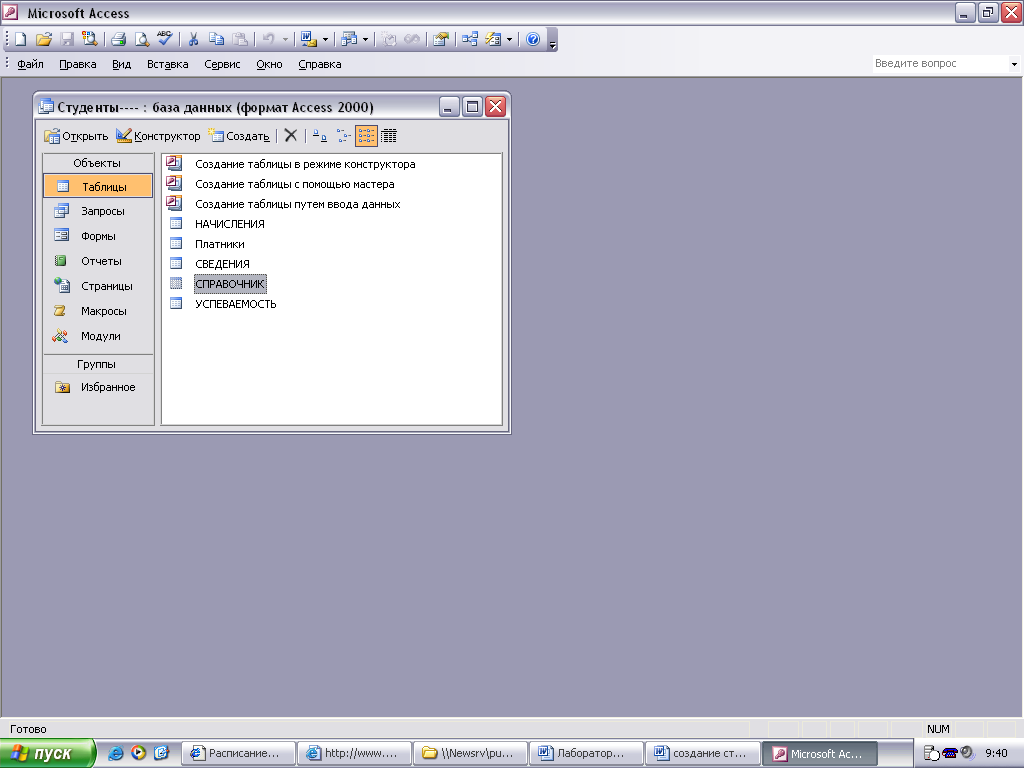Select Модули in Objects pane
This screenshot has height=768, width=1024.
pos(98,336)
